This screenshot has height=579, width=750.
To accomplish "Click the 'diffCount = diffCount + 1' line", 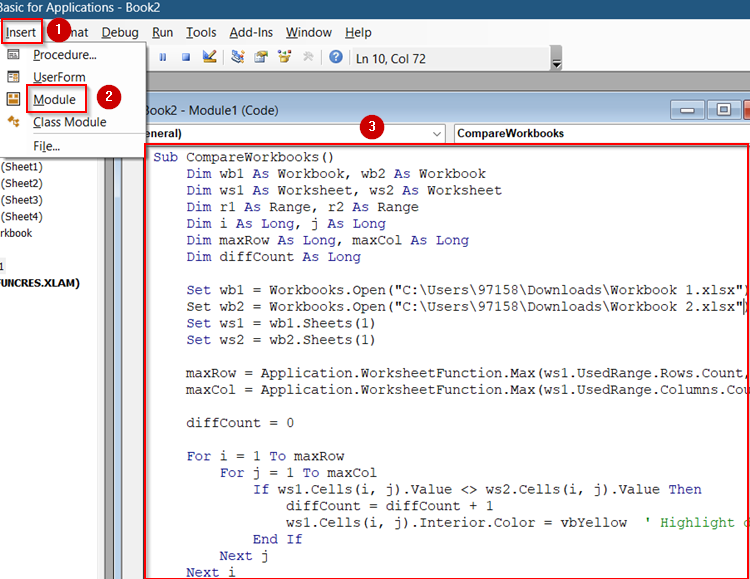I will coord(390,506).
